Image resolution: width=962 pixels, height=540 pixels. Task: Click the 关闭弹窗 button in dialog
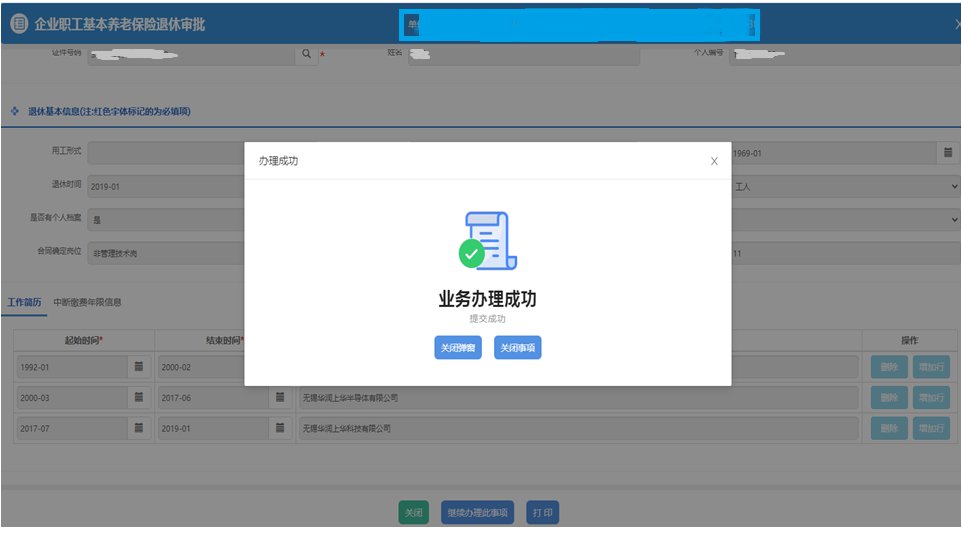[x=458, y=348]
